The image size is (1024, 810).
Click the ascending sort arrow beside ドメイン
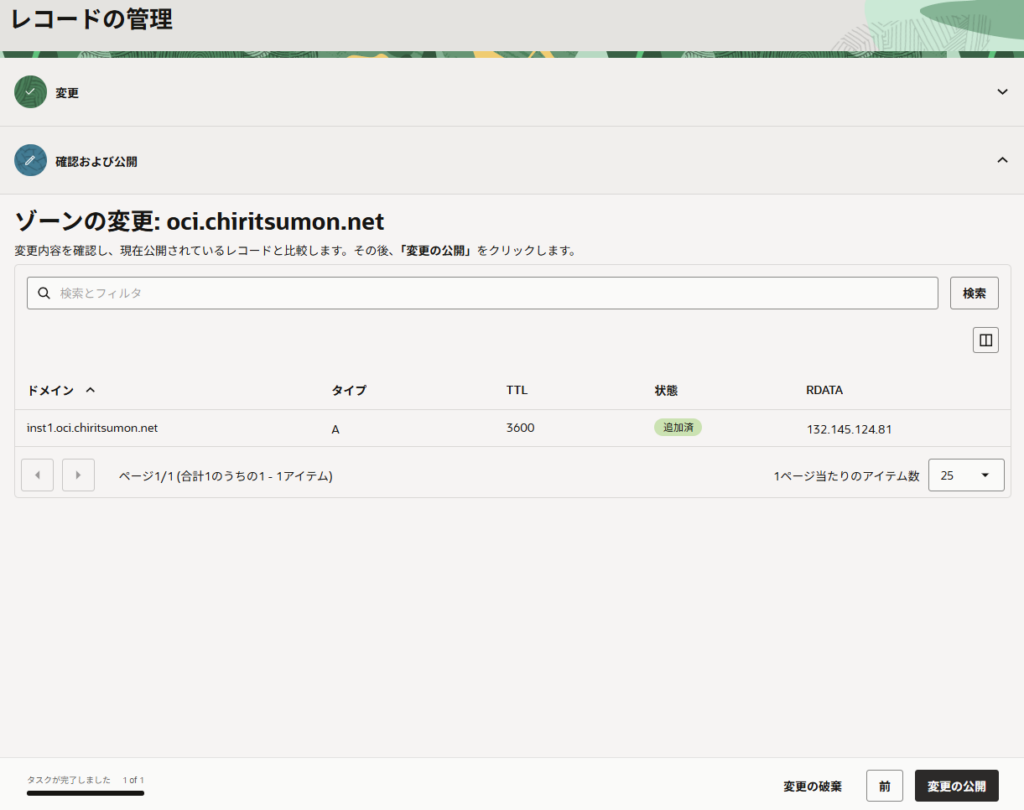click(x=91, y=390)
